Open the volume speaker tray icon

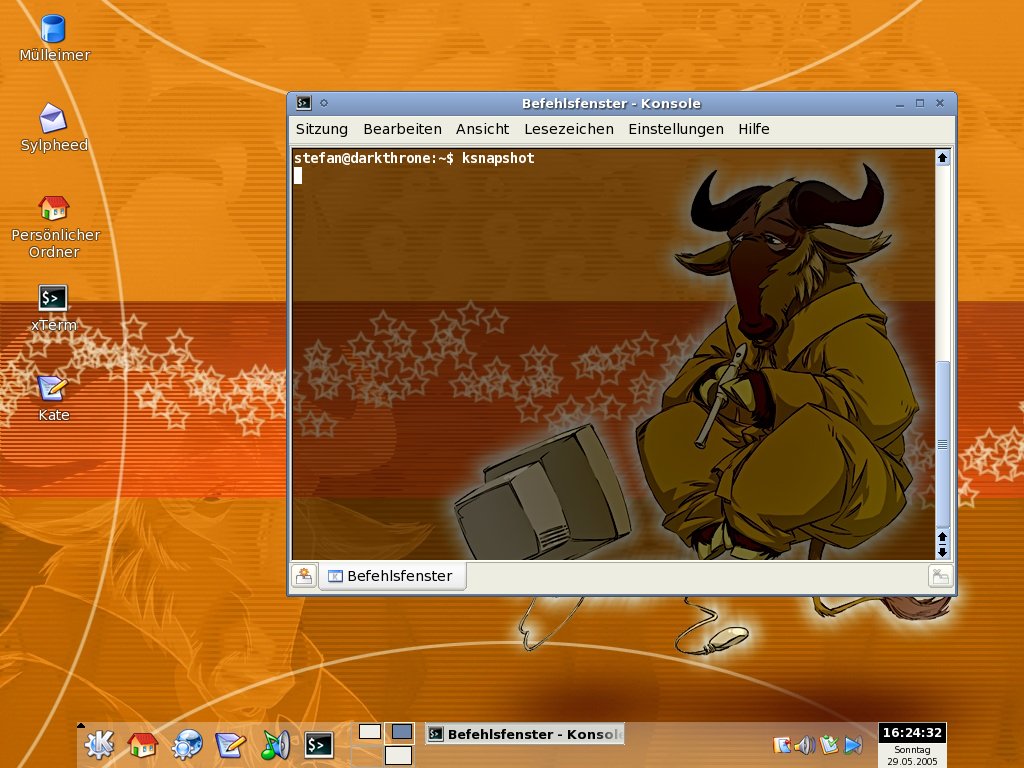(x=805, y=745)
